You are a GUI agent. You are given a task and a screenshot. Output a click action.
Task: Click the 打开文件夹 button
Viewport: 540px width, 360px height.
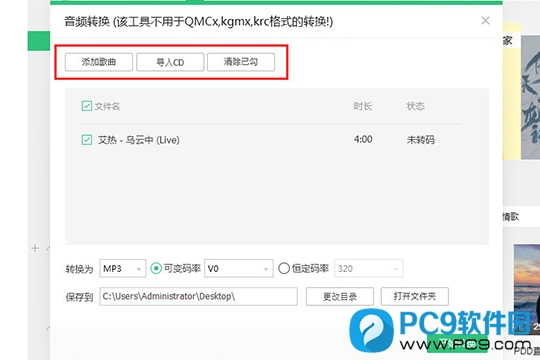pos(415,296)
